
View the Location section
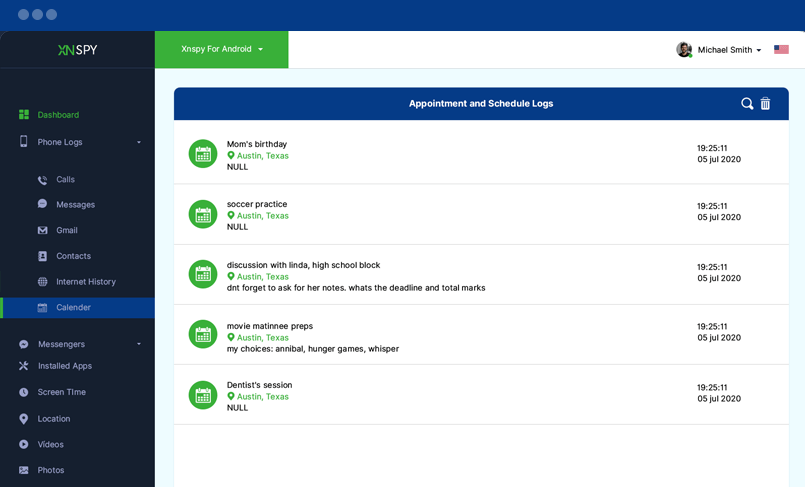[53, 419]
